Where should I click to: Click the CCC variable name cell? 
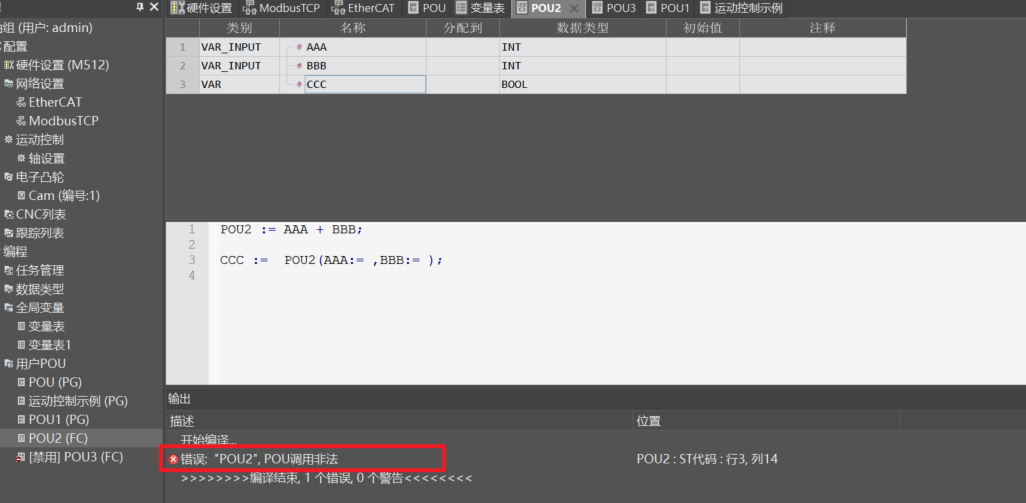(x=365, y=85)
